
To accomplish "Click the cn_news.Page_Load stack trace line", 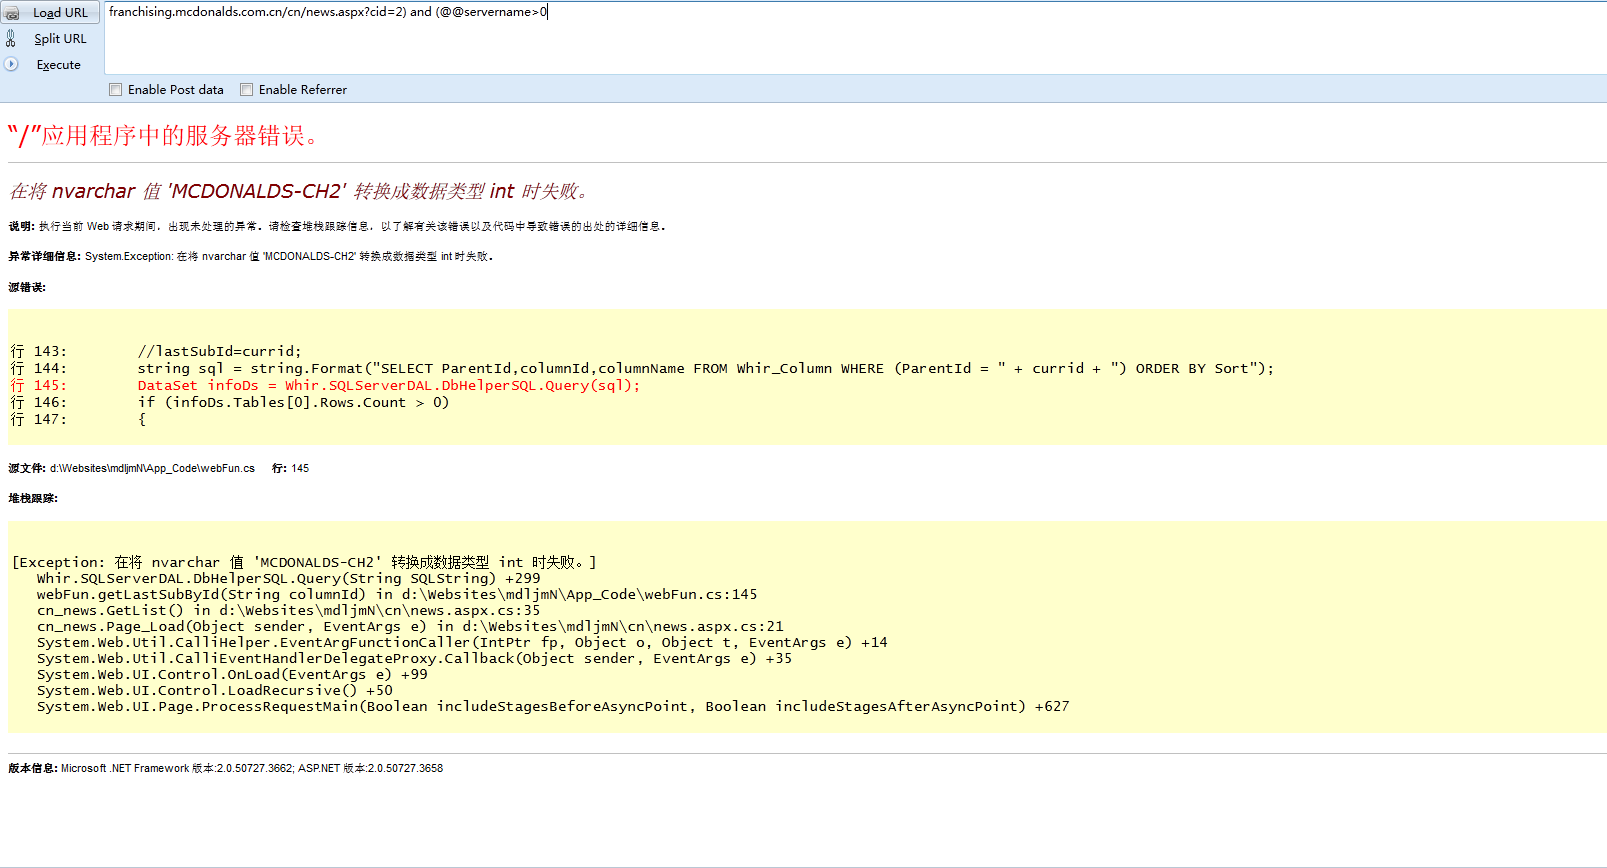I will 410,626.
